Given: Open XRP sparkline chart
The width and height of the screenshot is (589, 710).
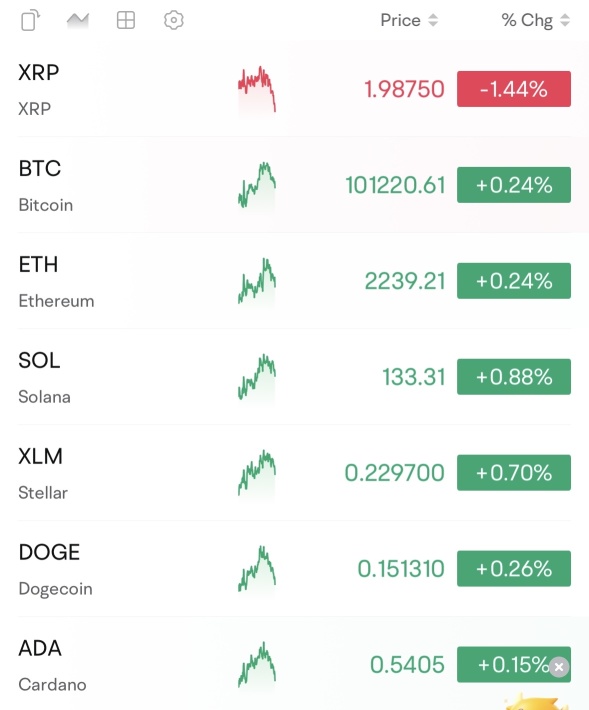Looking at the screenshot, I should 257,91.
